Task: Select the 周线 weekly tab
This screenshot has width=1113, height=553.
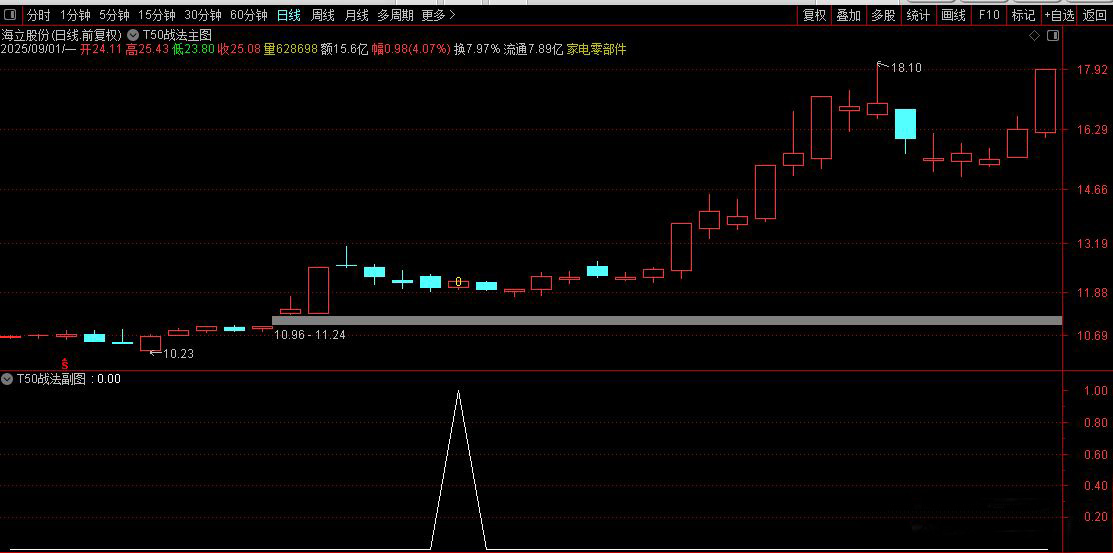Action: click(x=322, y=15)
